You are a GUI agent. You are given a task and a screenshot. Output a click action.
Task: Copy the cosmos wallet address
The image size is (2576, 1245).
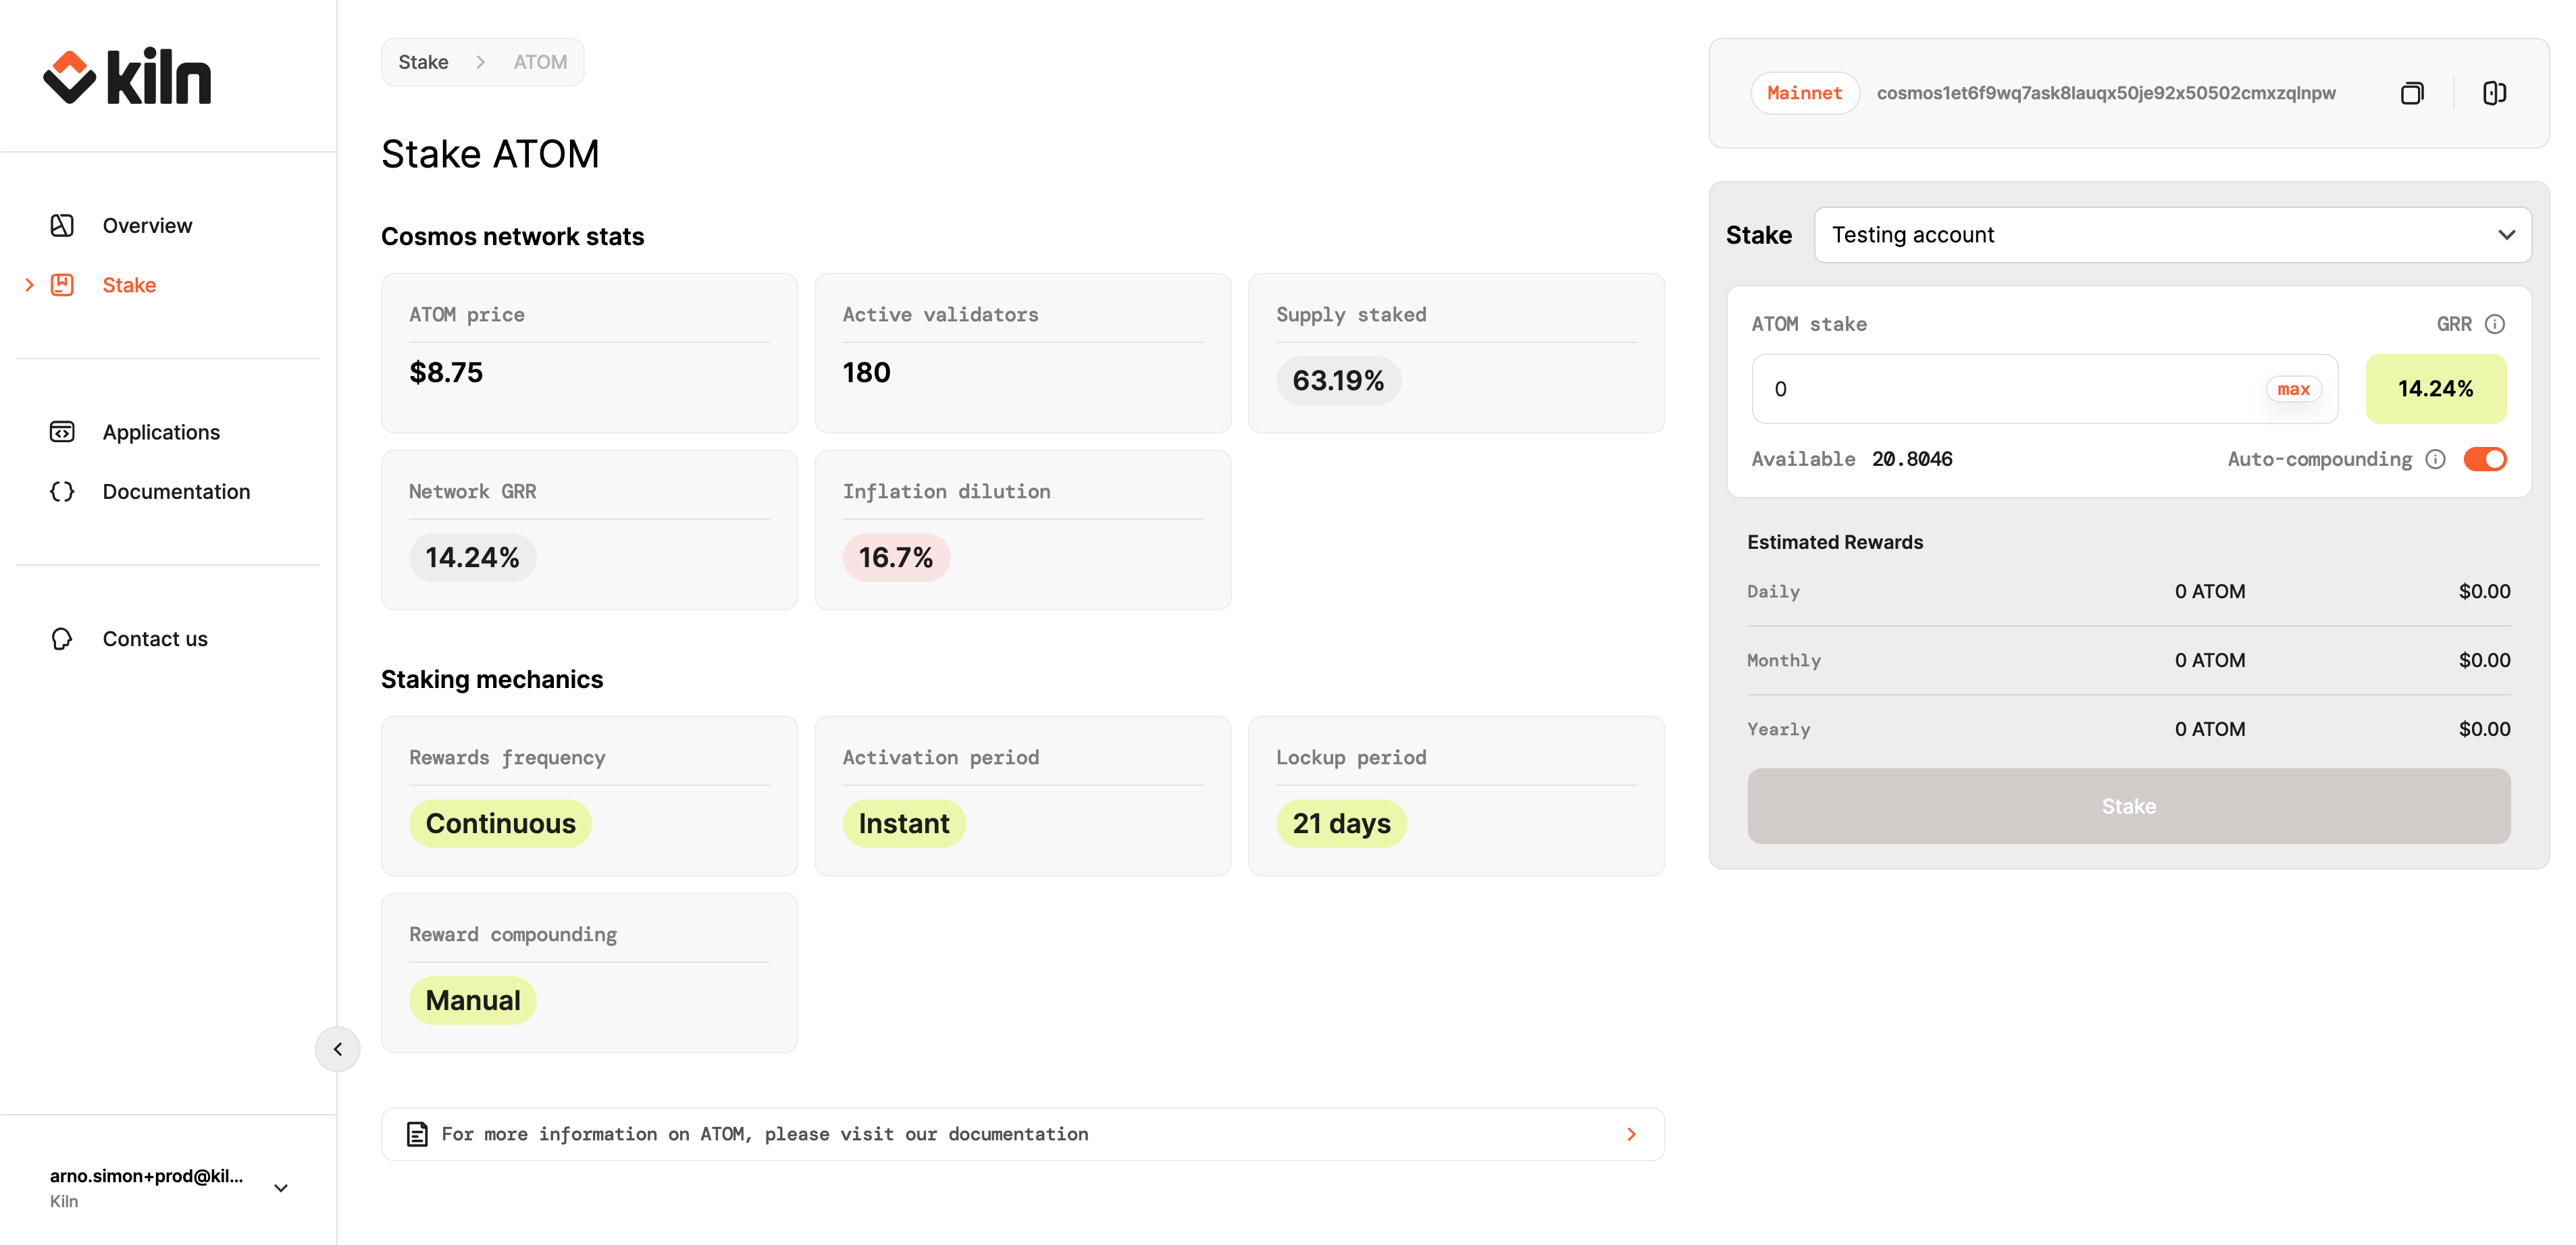pyautogui.click(x=2411, y=93)
